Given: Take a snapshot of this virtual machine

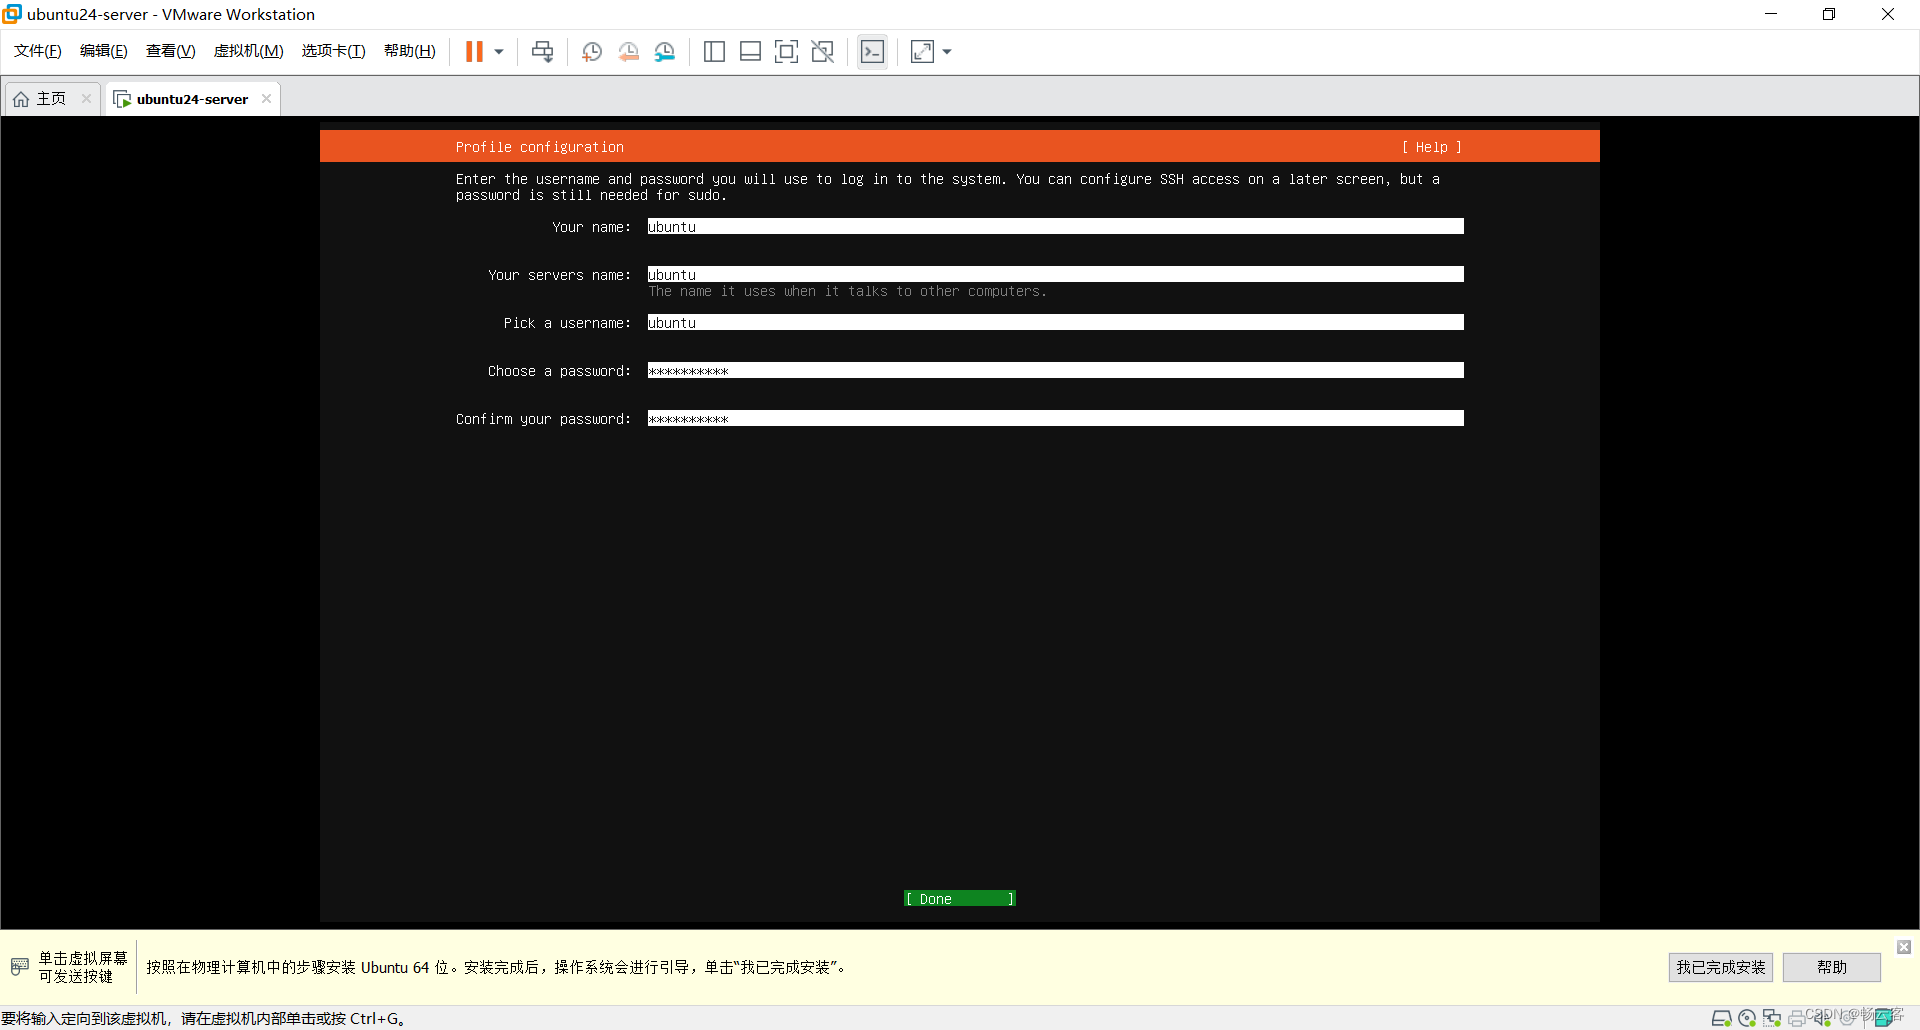Looking at the screenshot, I should [592, 52].
